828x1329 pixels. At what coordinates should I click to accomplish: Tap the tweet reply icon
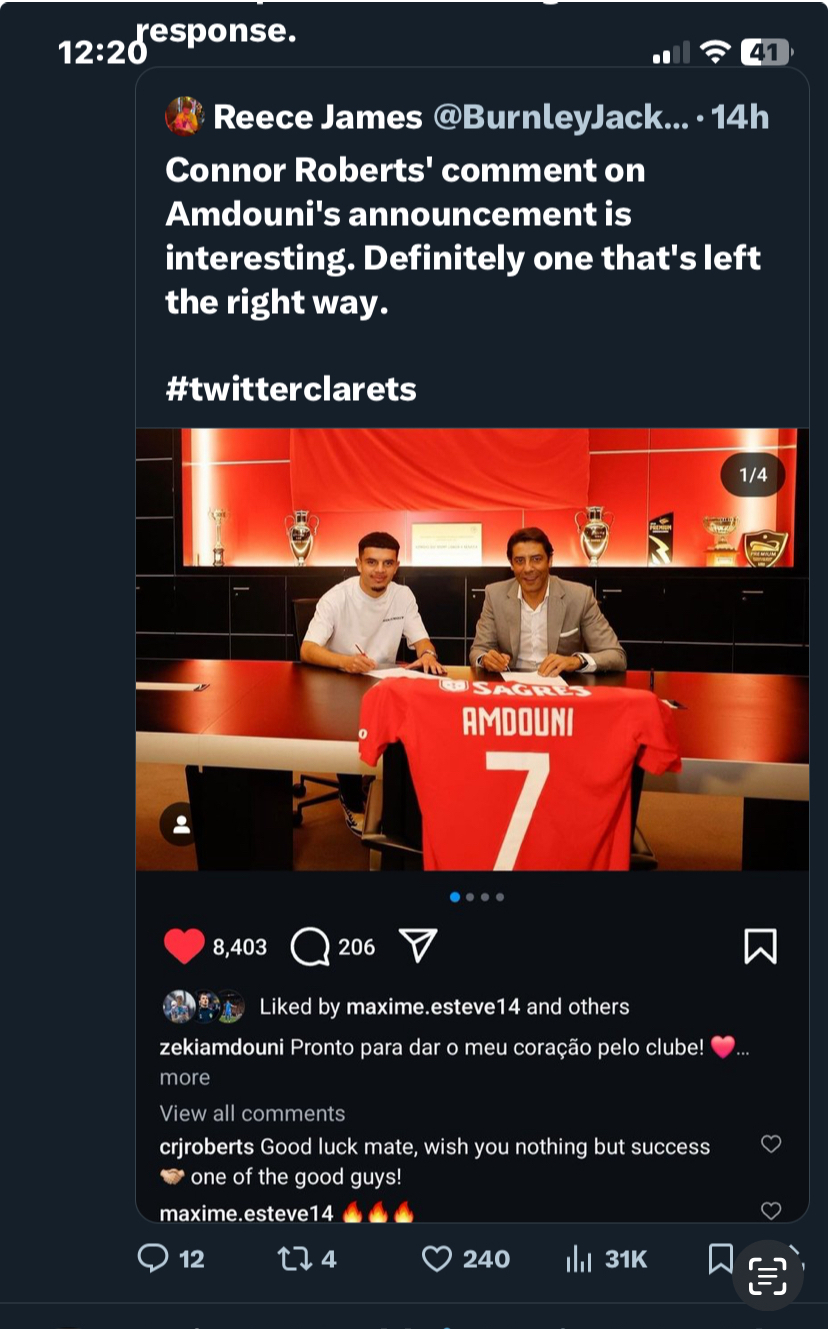(153, 1257)
